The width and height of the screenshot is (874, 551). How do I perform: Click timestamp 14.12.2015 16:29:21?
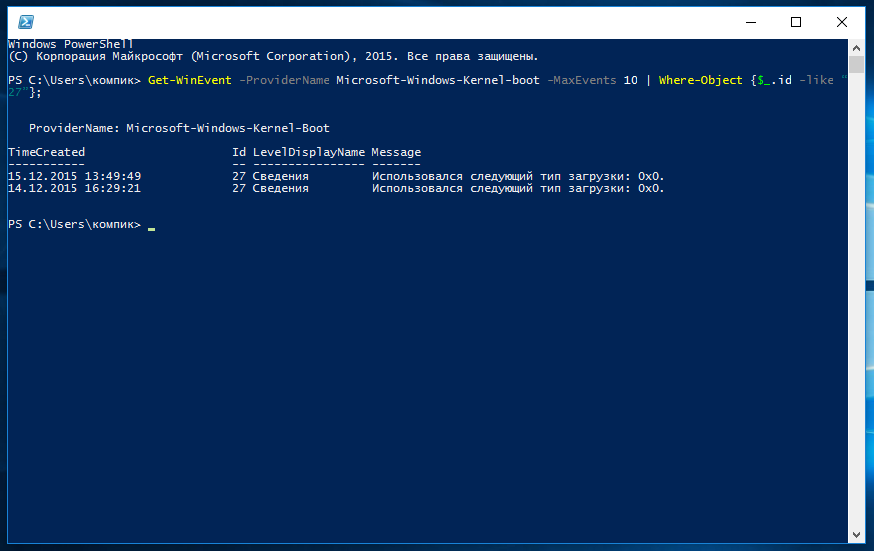tap(74, 188)
